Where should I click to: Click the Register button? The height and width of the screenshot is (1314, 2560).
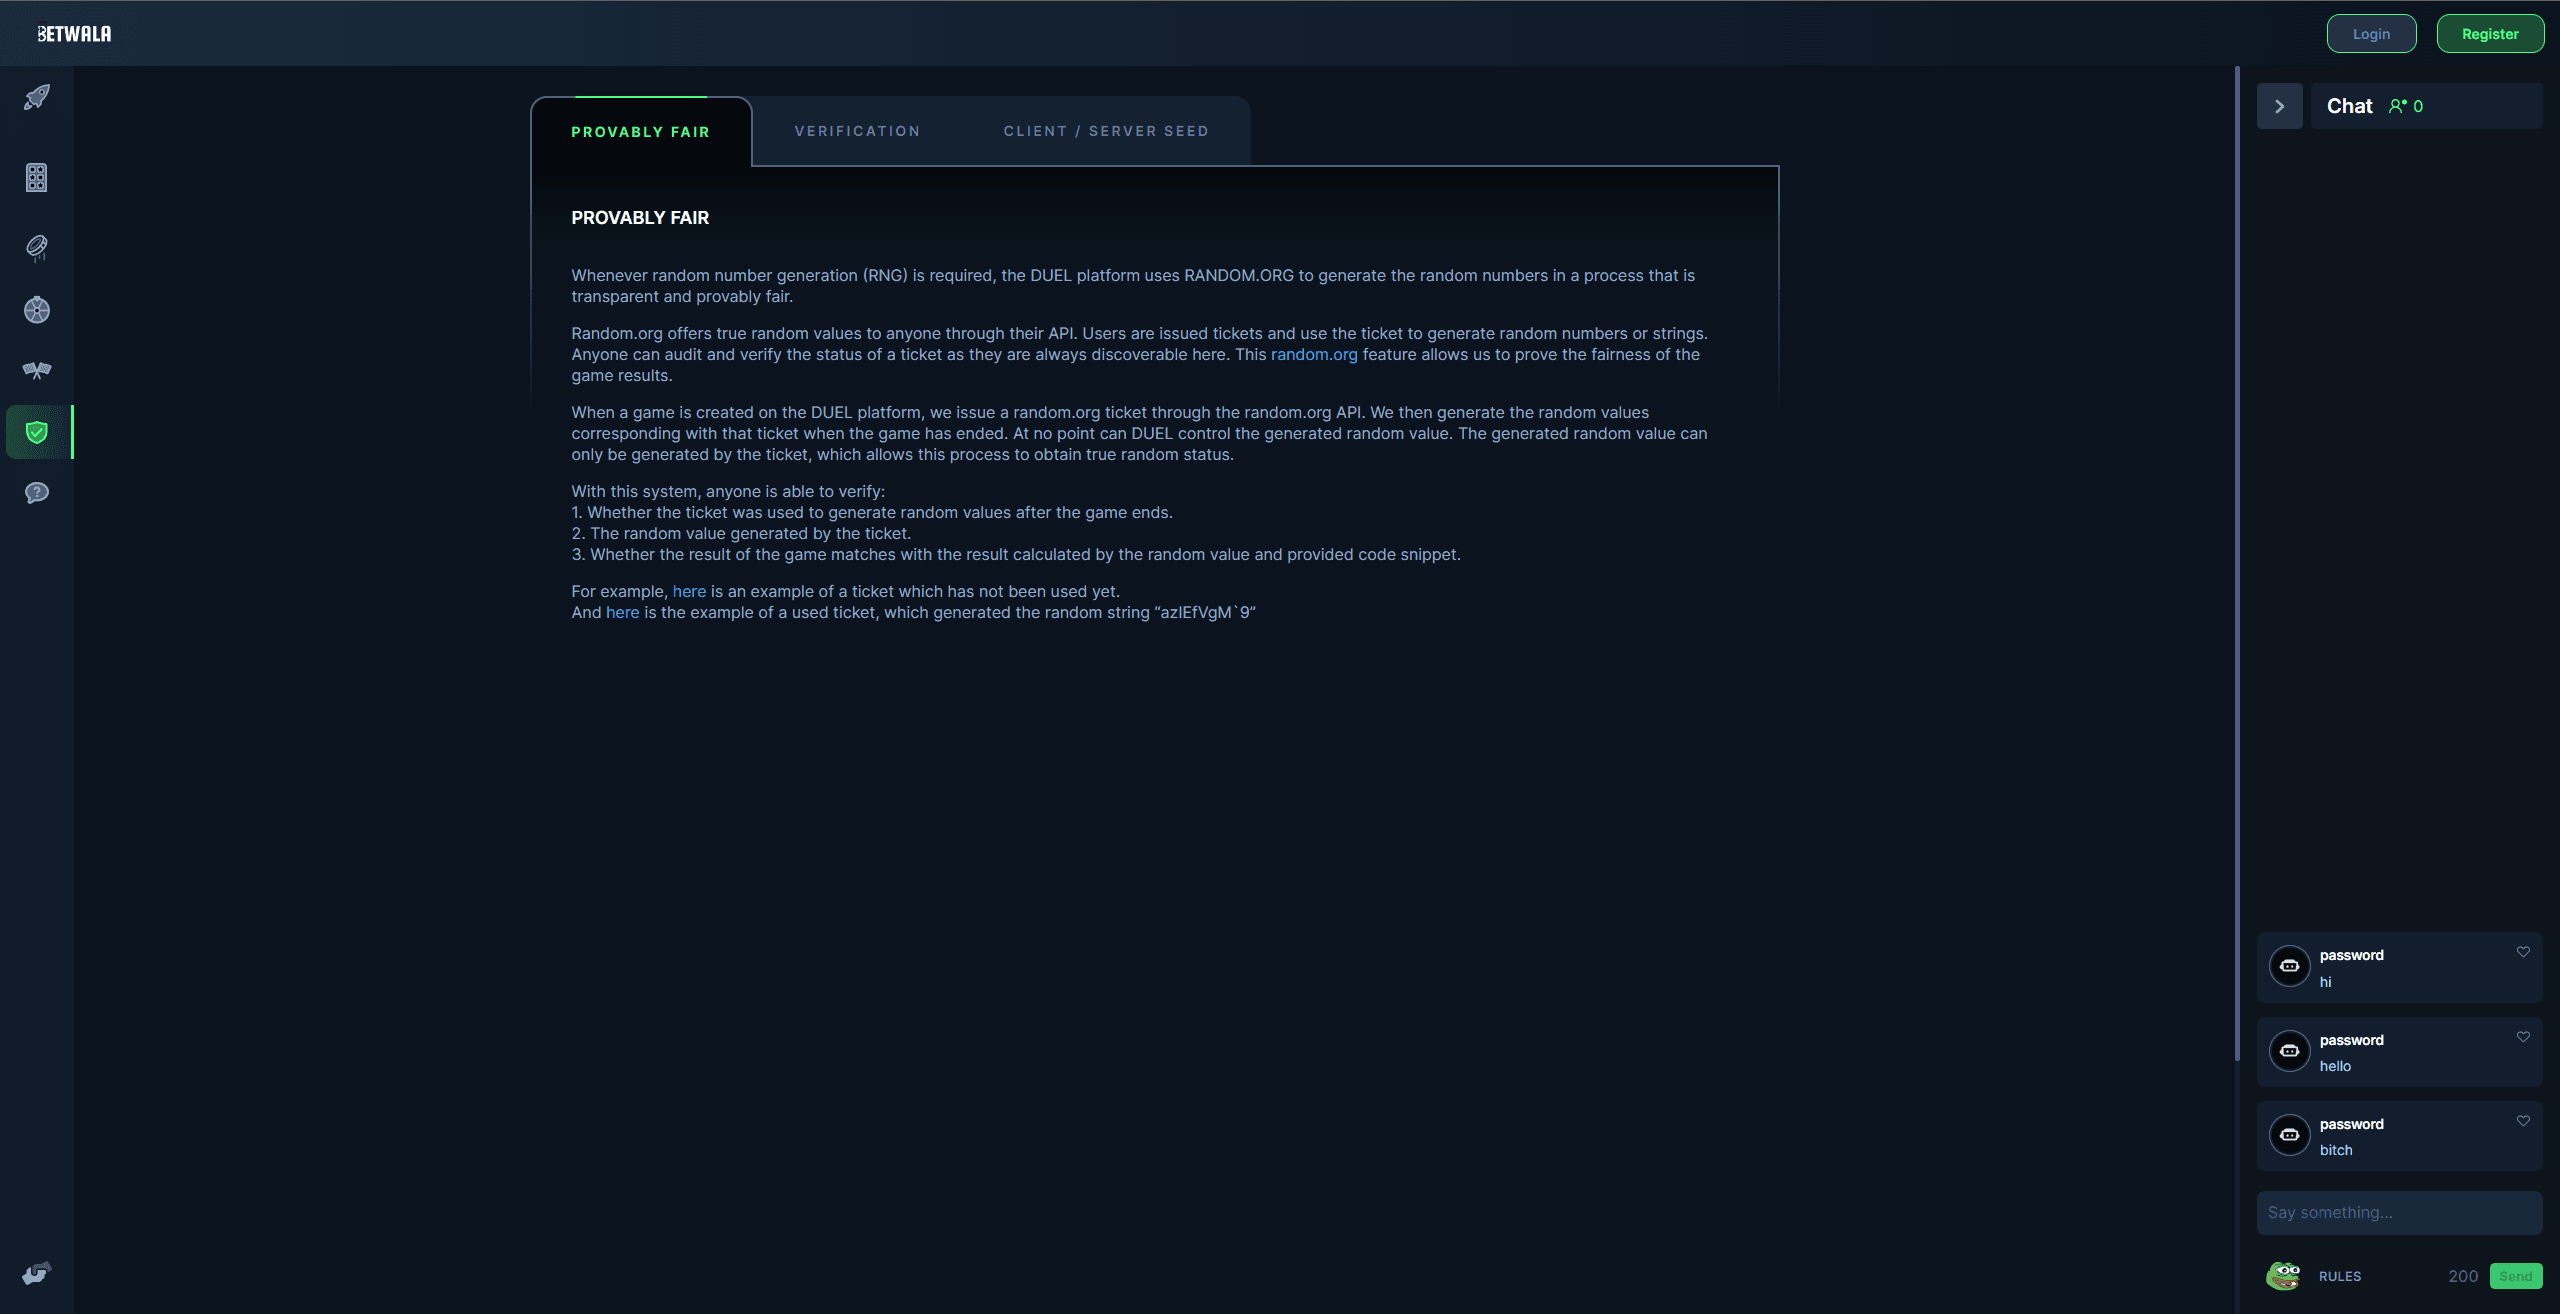[x=2490, y=34]
